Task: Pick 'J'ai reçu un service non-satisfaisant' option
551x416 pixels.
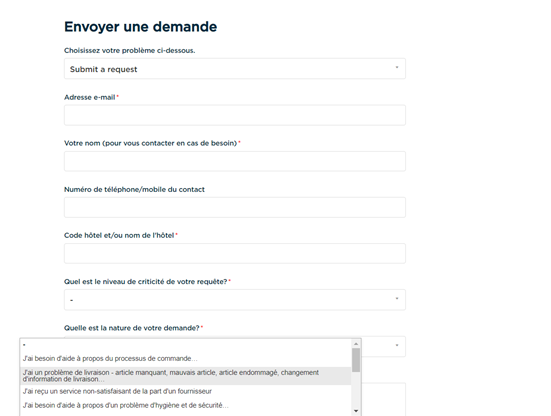Action: pos(186,391)
